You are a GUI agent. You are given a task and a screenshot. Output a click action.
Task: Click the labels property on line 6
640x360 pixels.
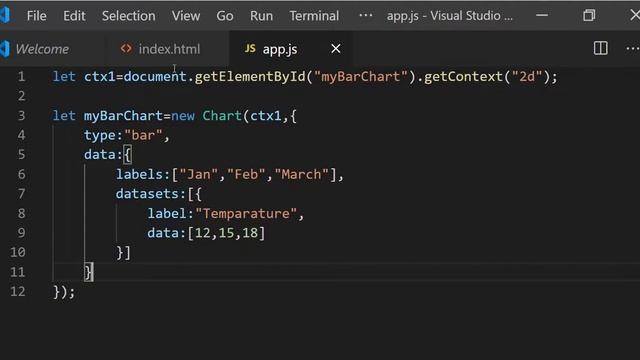coord(139,174)
